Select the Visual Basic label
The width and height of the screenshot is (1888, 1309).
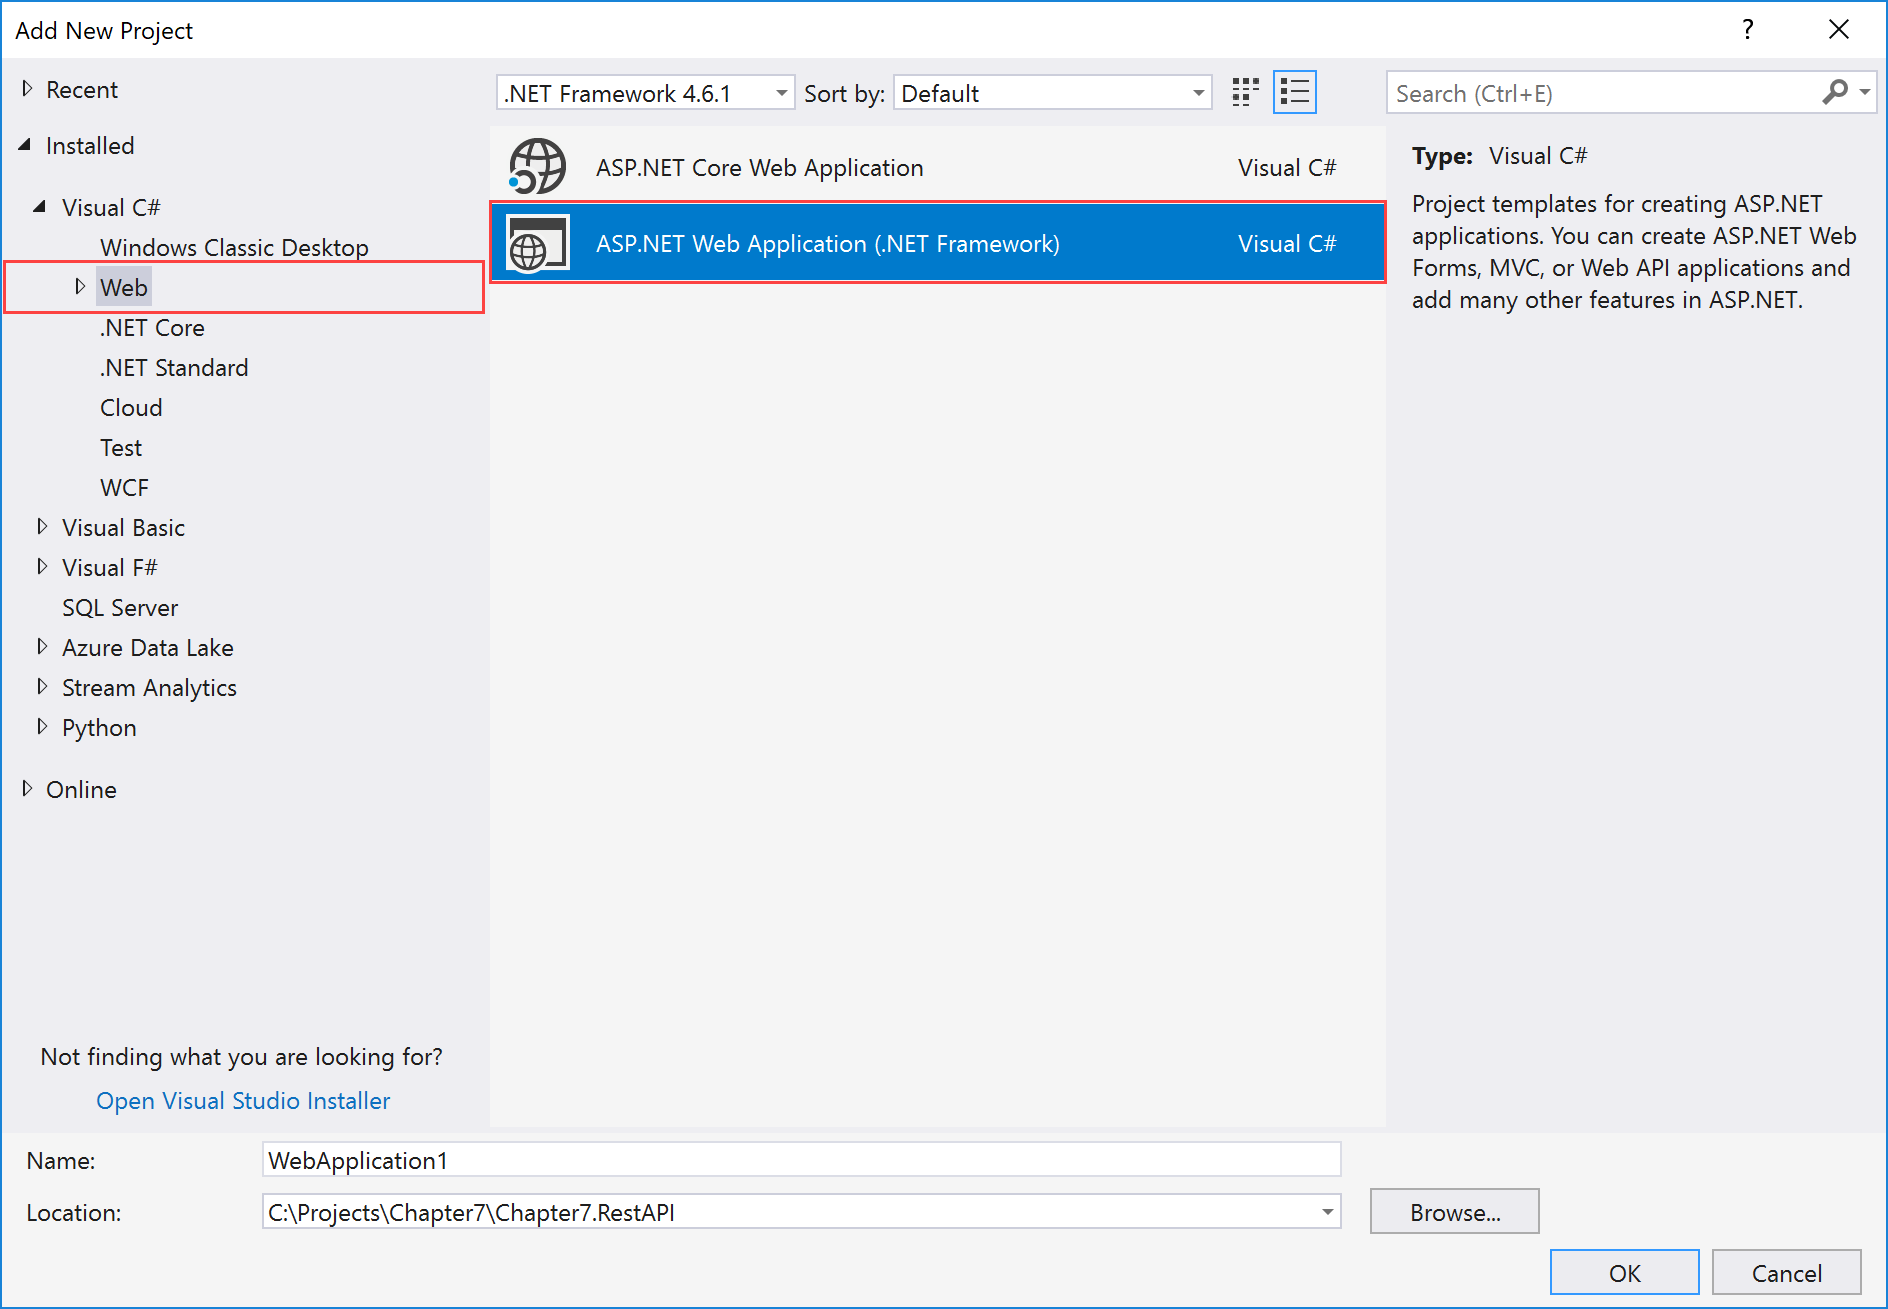(123, 527)
